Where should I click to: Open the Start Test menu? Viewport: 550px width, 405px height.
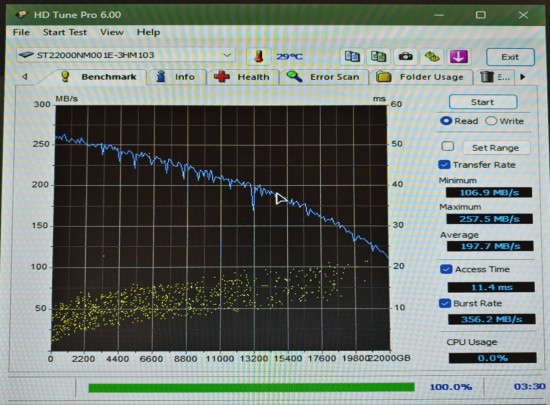[65, 32]
